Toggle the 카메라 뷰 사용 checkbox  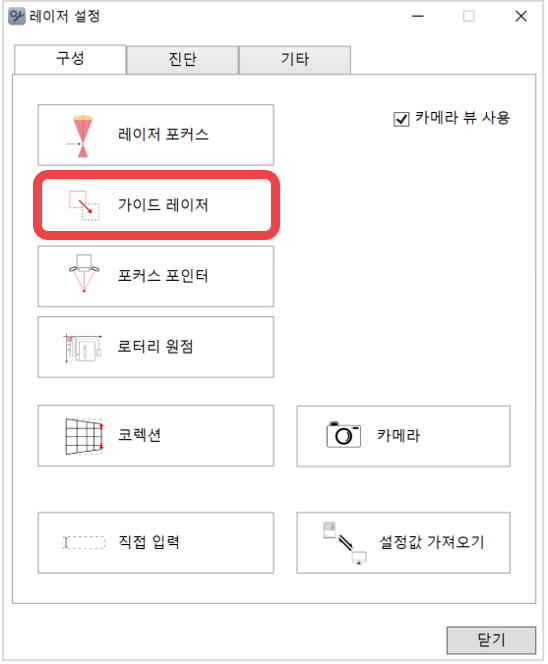pyautogui.click(x=401, y=119)
